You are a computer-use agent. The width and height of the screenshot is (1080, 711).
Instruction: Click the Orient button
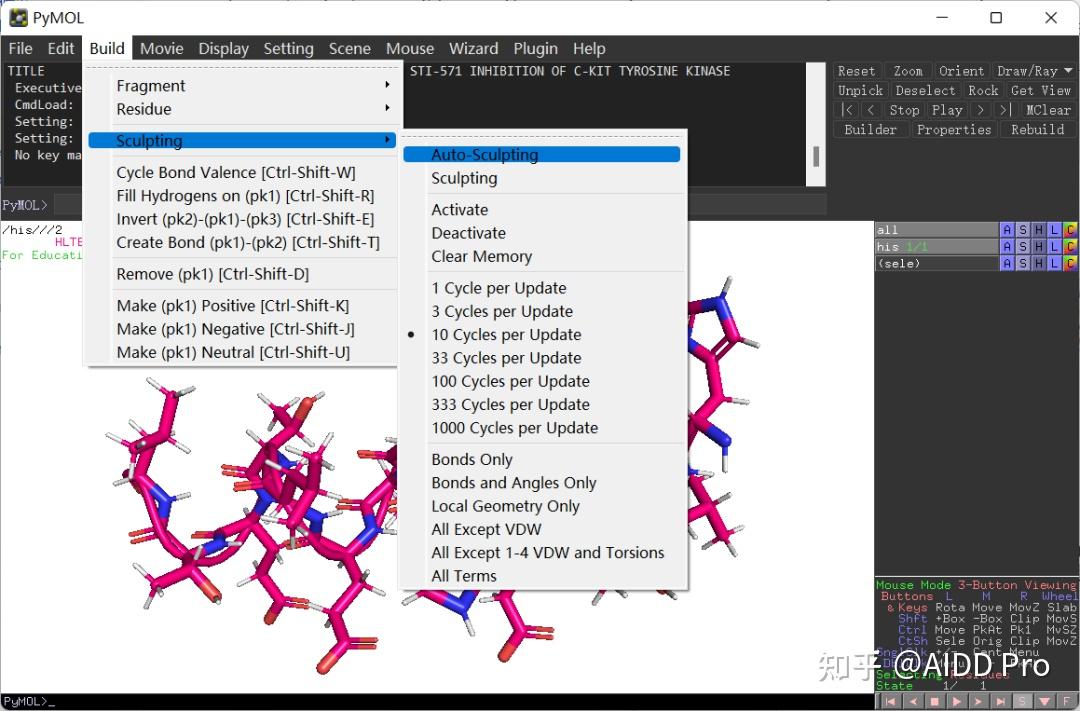click(961, 71)
